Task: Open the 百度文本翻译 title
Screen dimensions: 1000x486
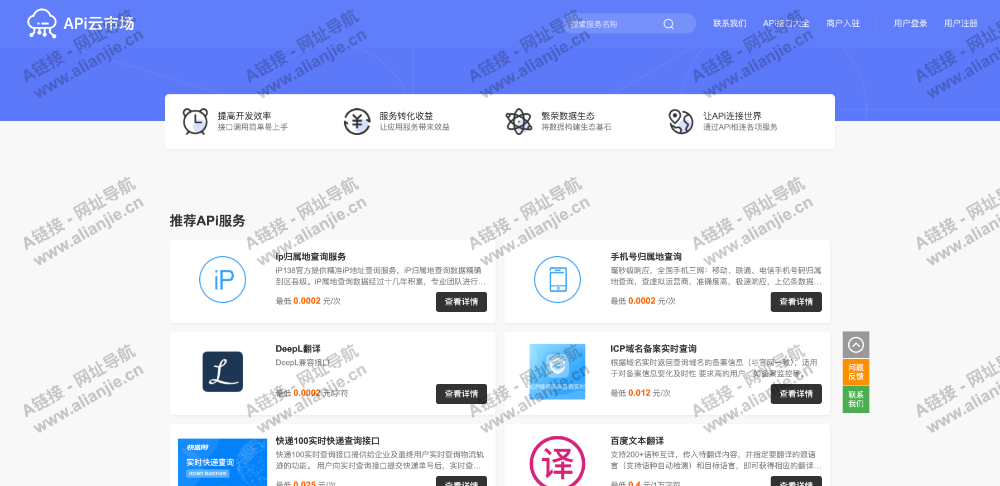Action: (x=637, y=441)
